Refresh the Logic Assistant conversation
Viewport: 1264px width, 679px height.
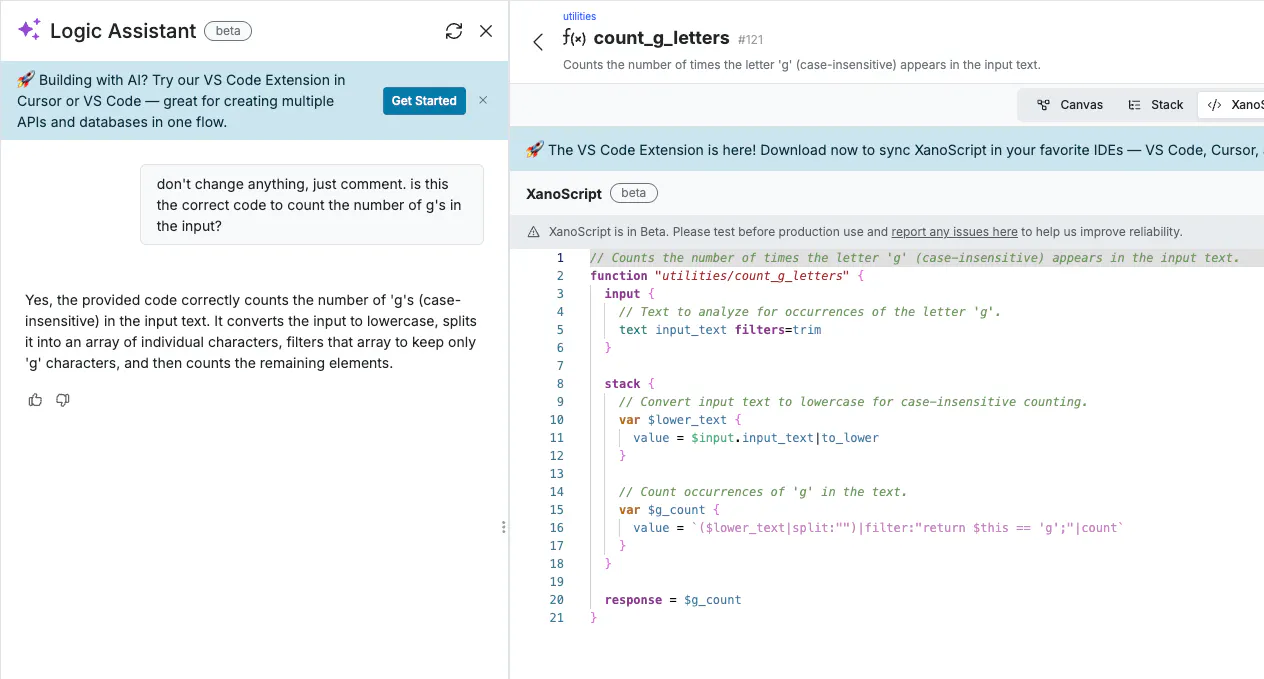tap(454, 31)
